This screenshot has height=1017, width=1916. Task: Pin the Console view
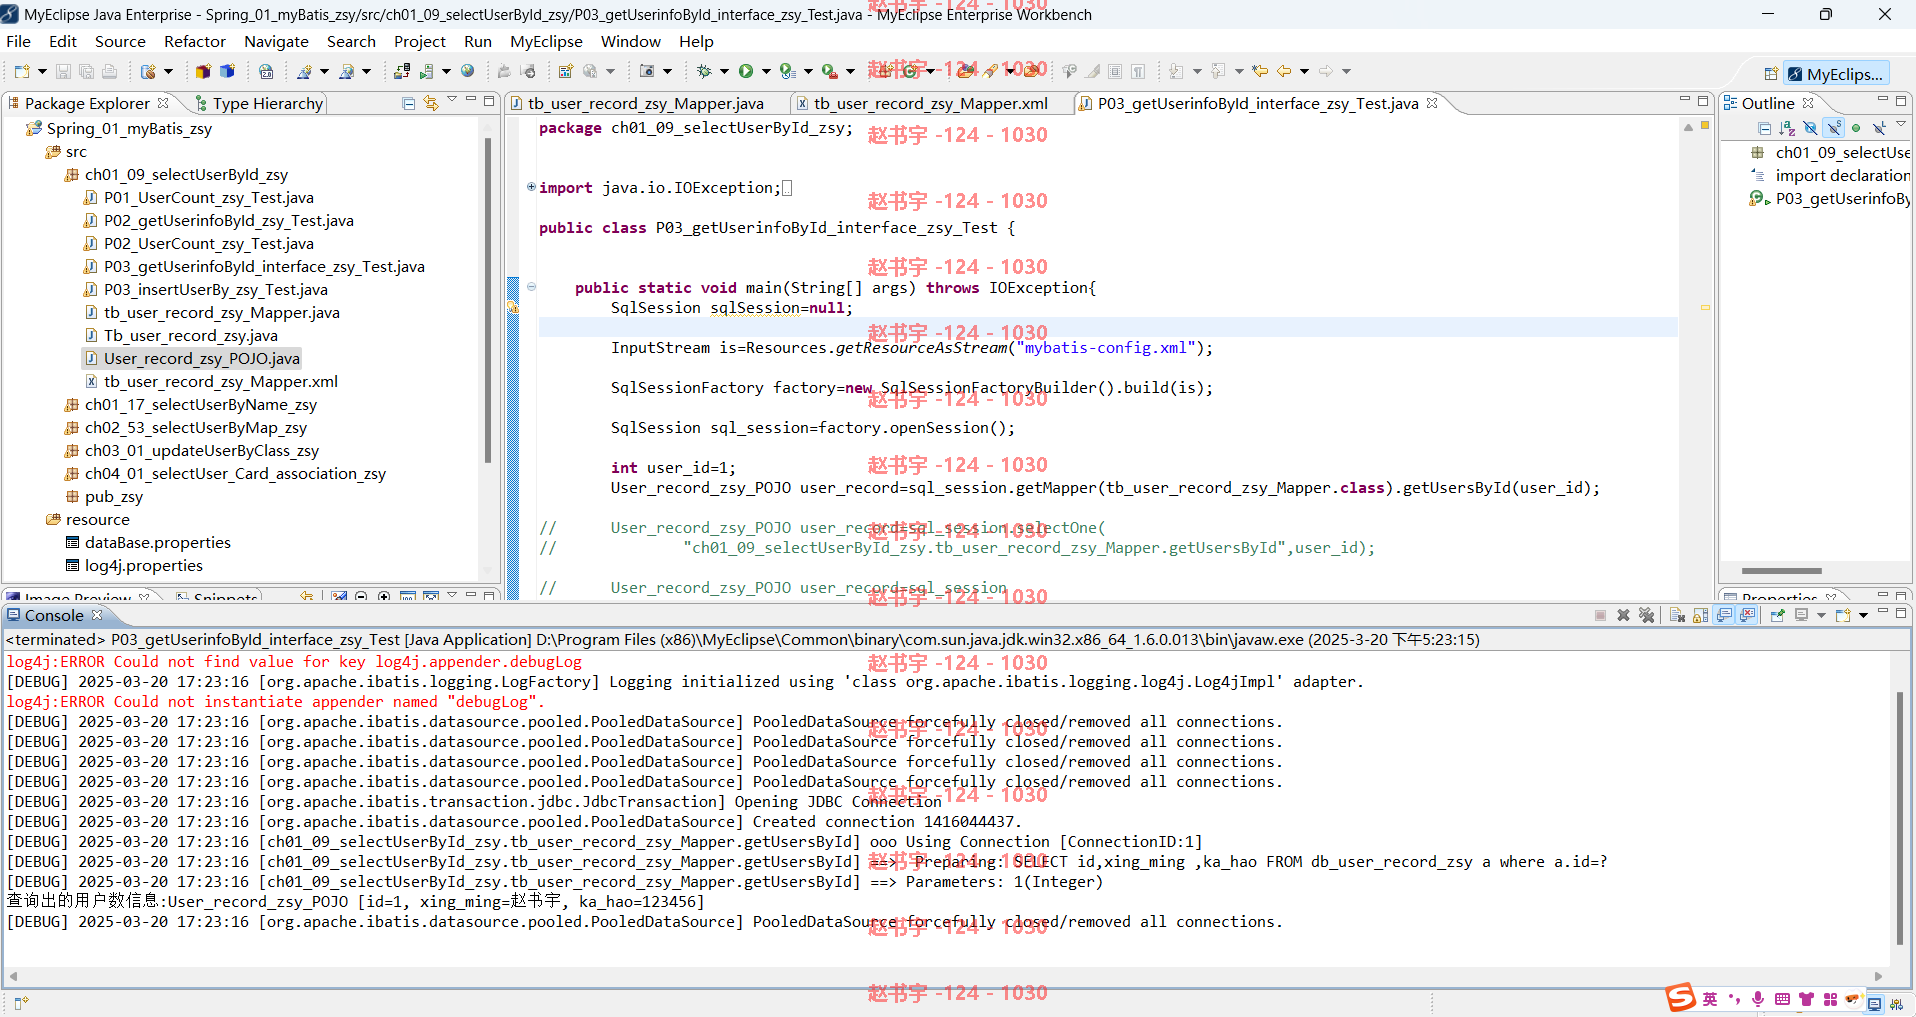click(1778, 615)
